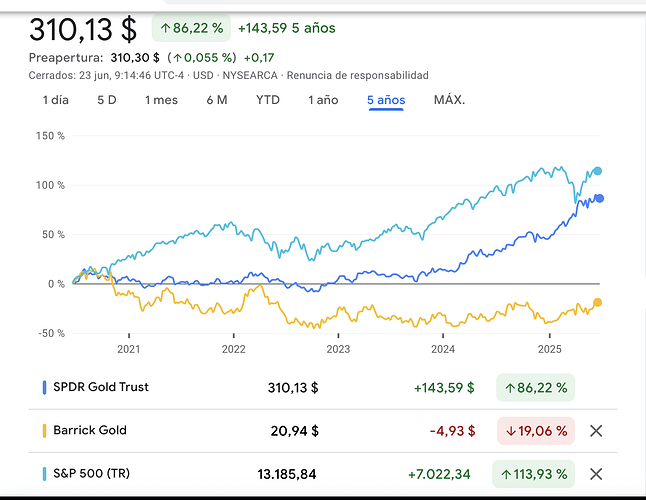Viewport: 646px width, 500px height.
Task: Click the 2023 axis label
Action: [x=338, y=349]
